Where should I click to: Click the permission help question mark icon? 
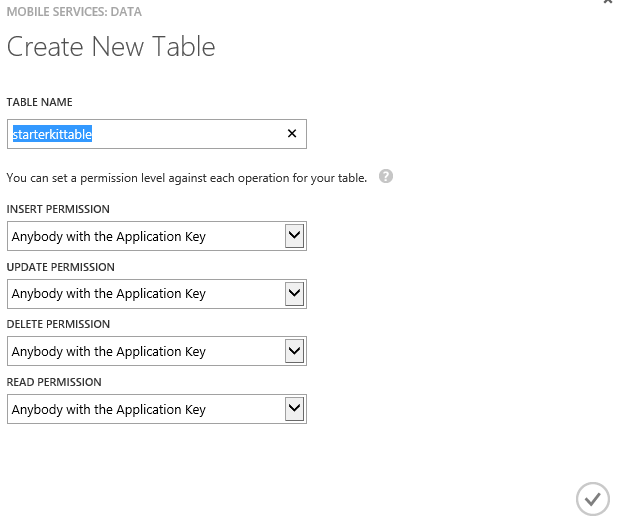[x=386, y=176]
